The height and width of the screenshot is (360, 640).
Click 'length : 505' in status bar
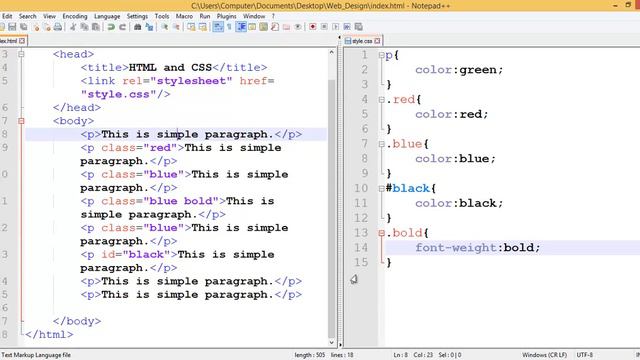(x=310, y=355)
